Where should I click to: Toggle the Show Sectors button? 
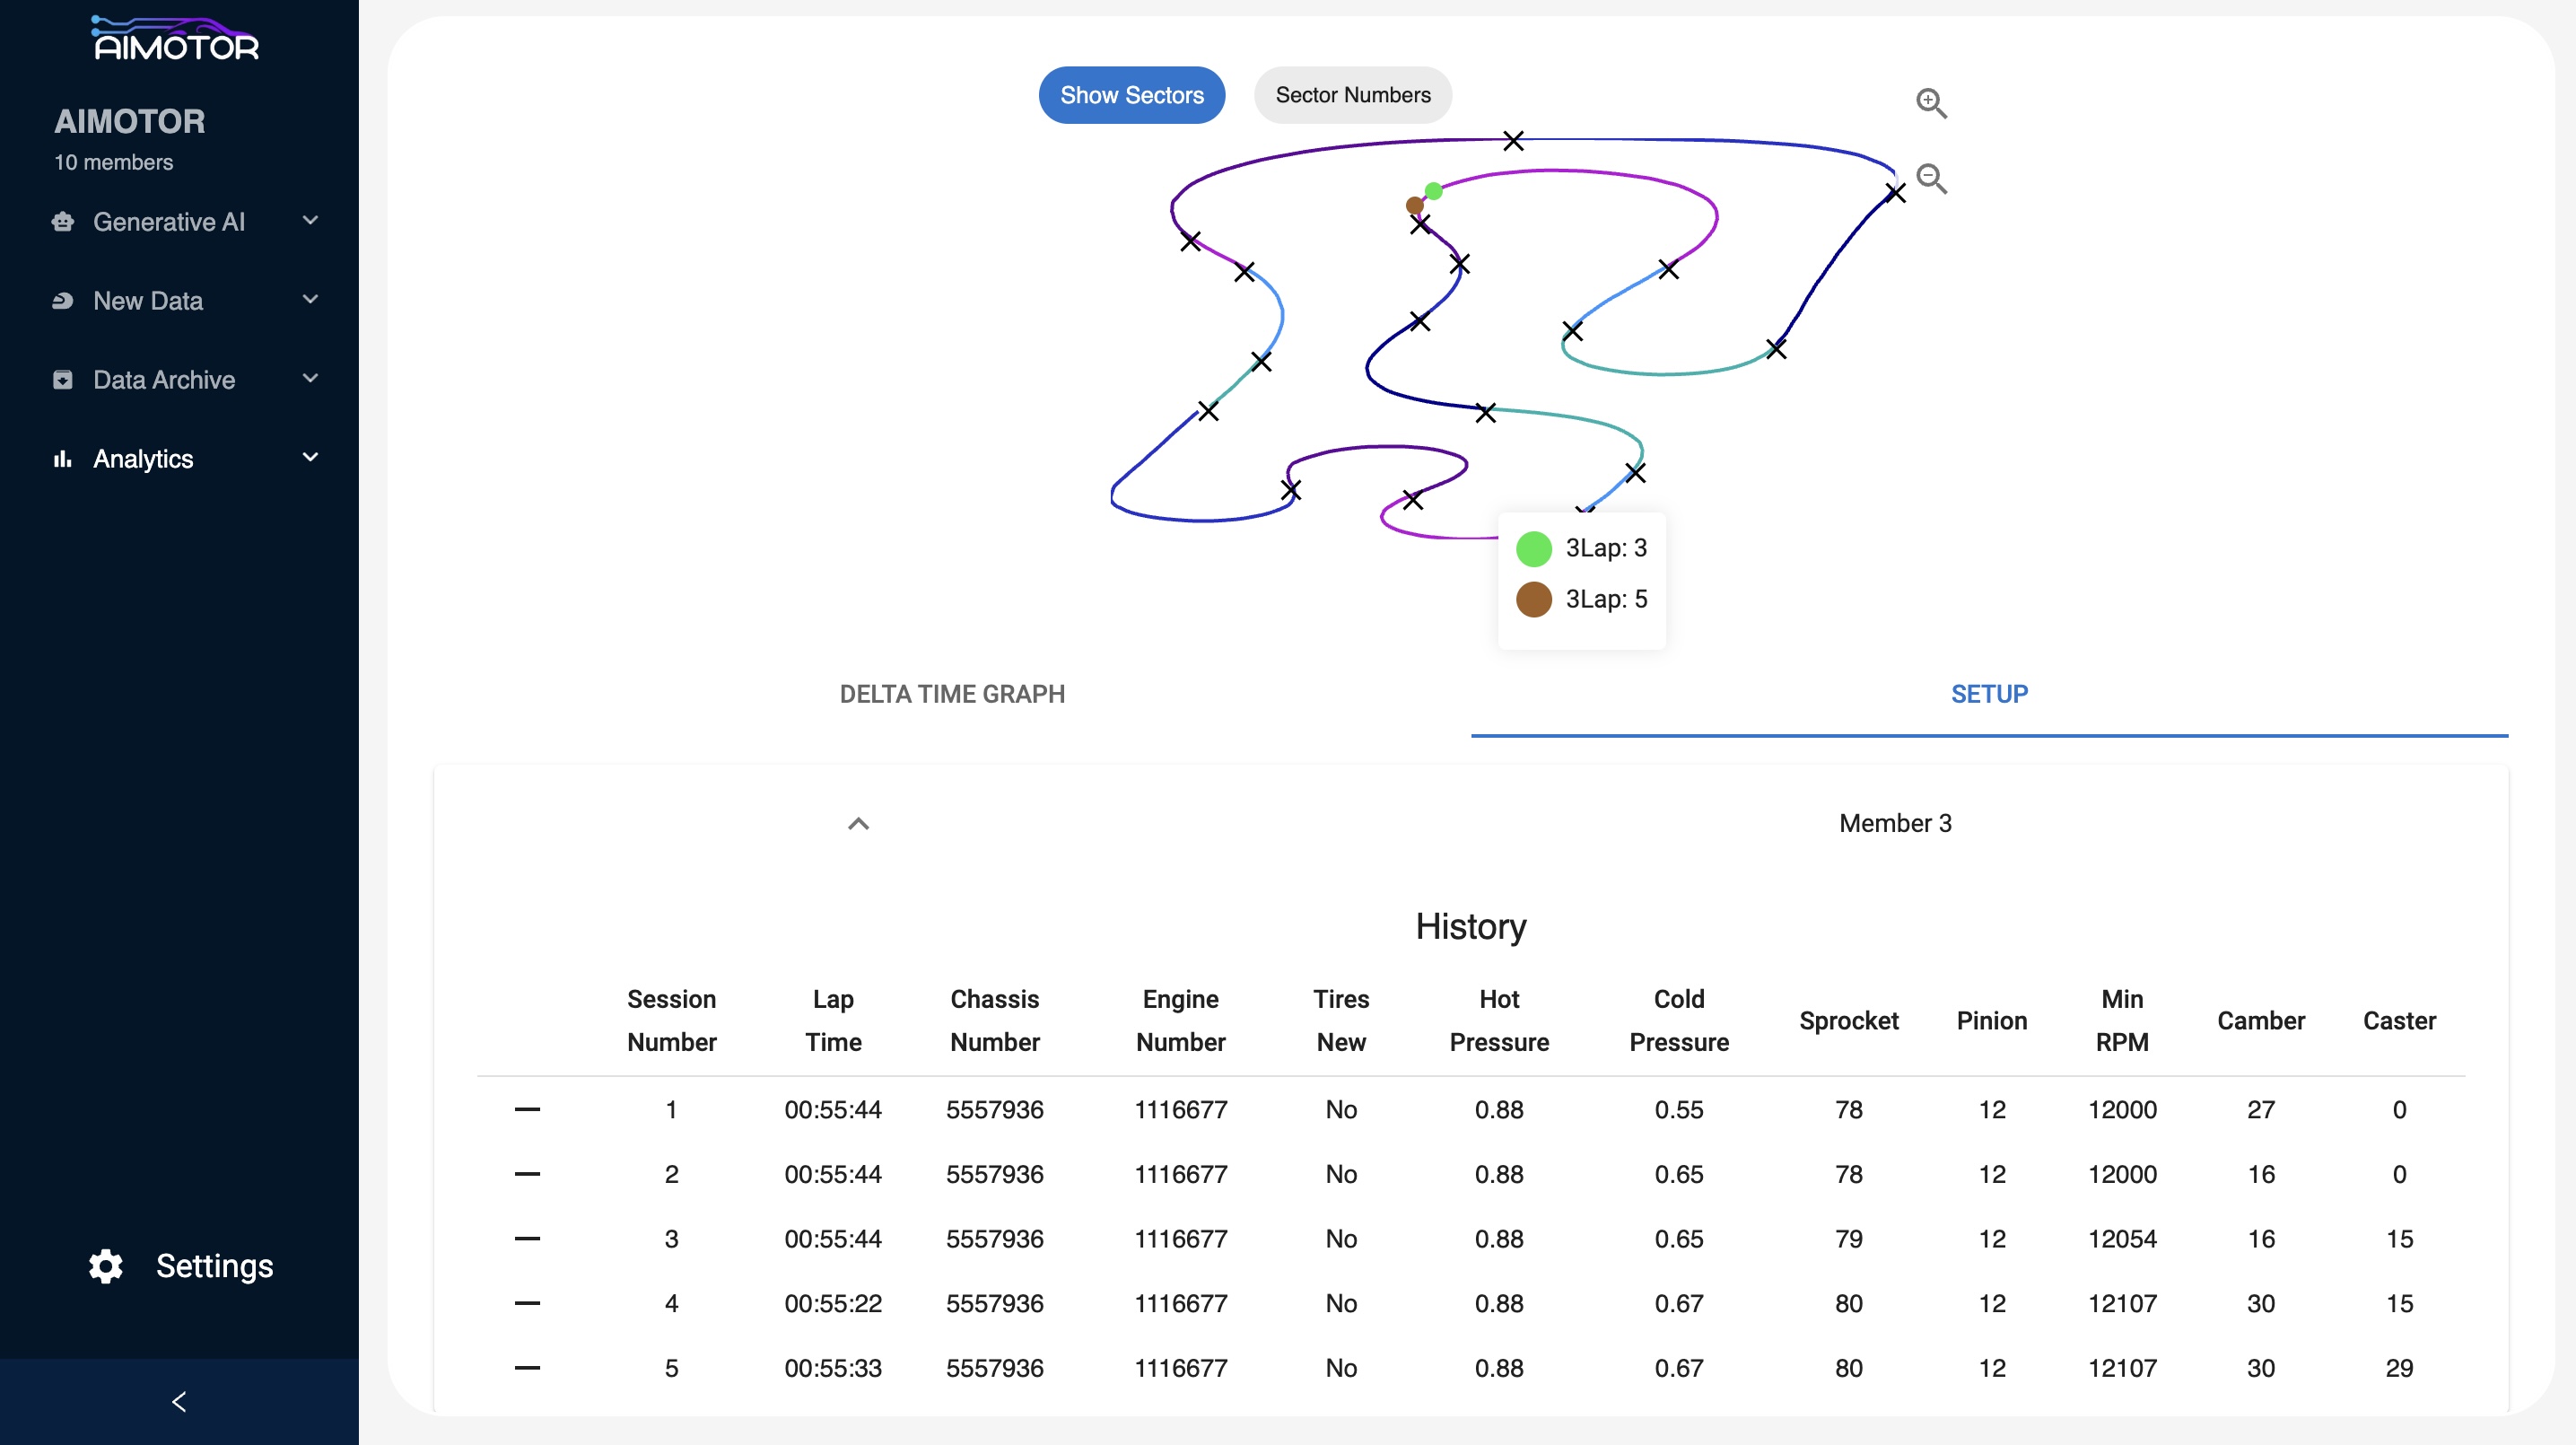tap(1131, 95)
